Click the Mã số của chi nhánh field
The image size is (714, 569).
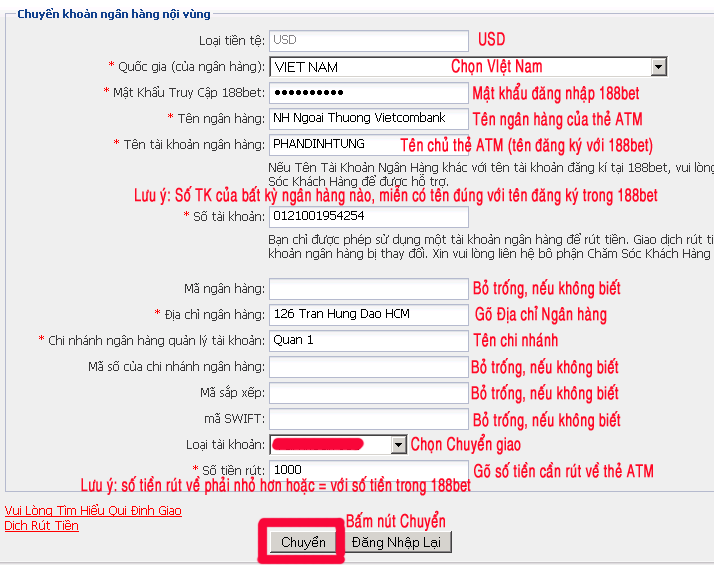pyautogui.click(x=369, y=367)
